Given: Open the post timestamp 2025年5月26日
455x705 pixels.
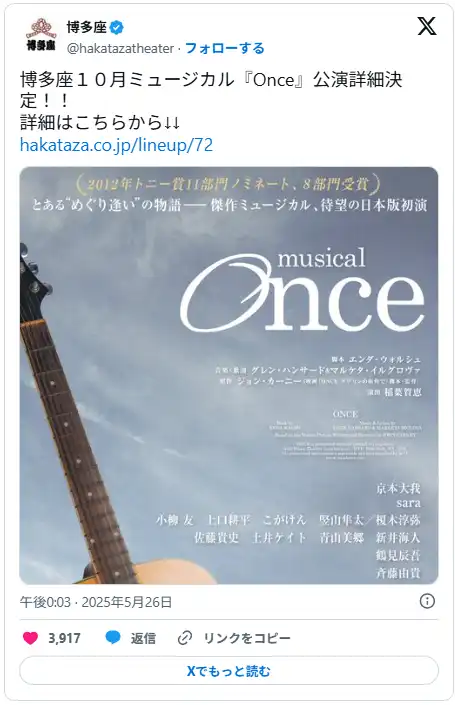Looking at the screenshot, I should tap(96, 602).
